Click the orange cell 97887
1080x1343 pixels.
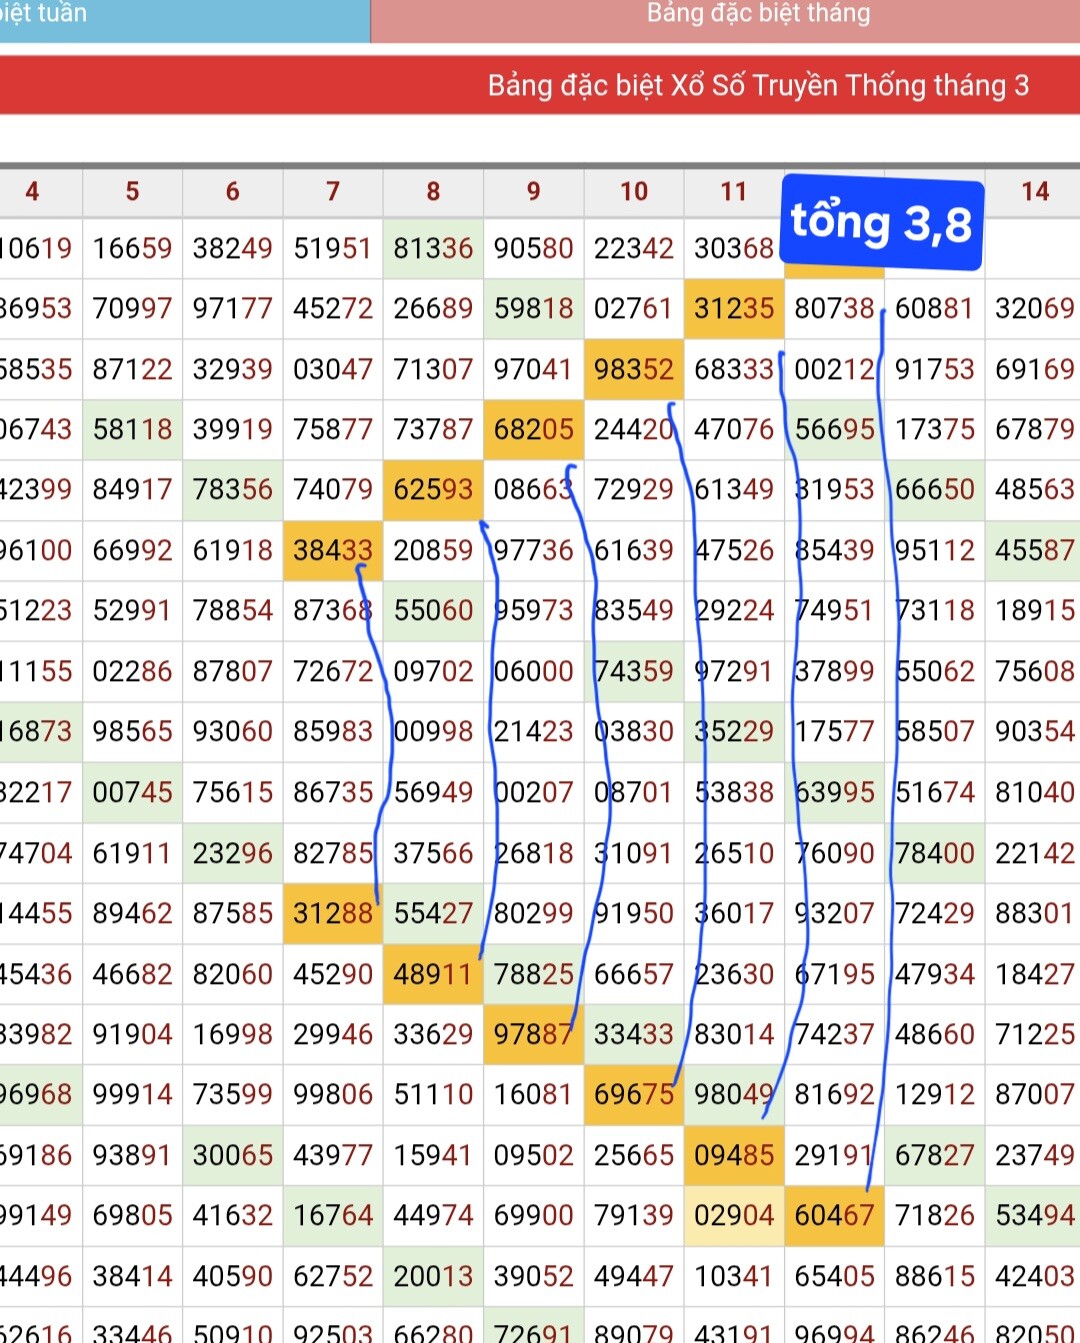(533, 1034)
